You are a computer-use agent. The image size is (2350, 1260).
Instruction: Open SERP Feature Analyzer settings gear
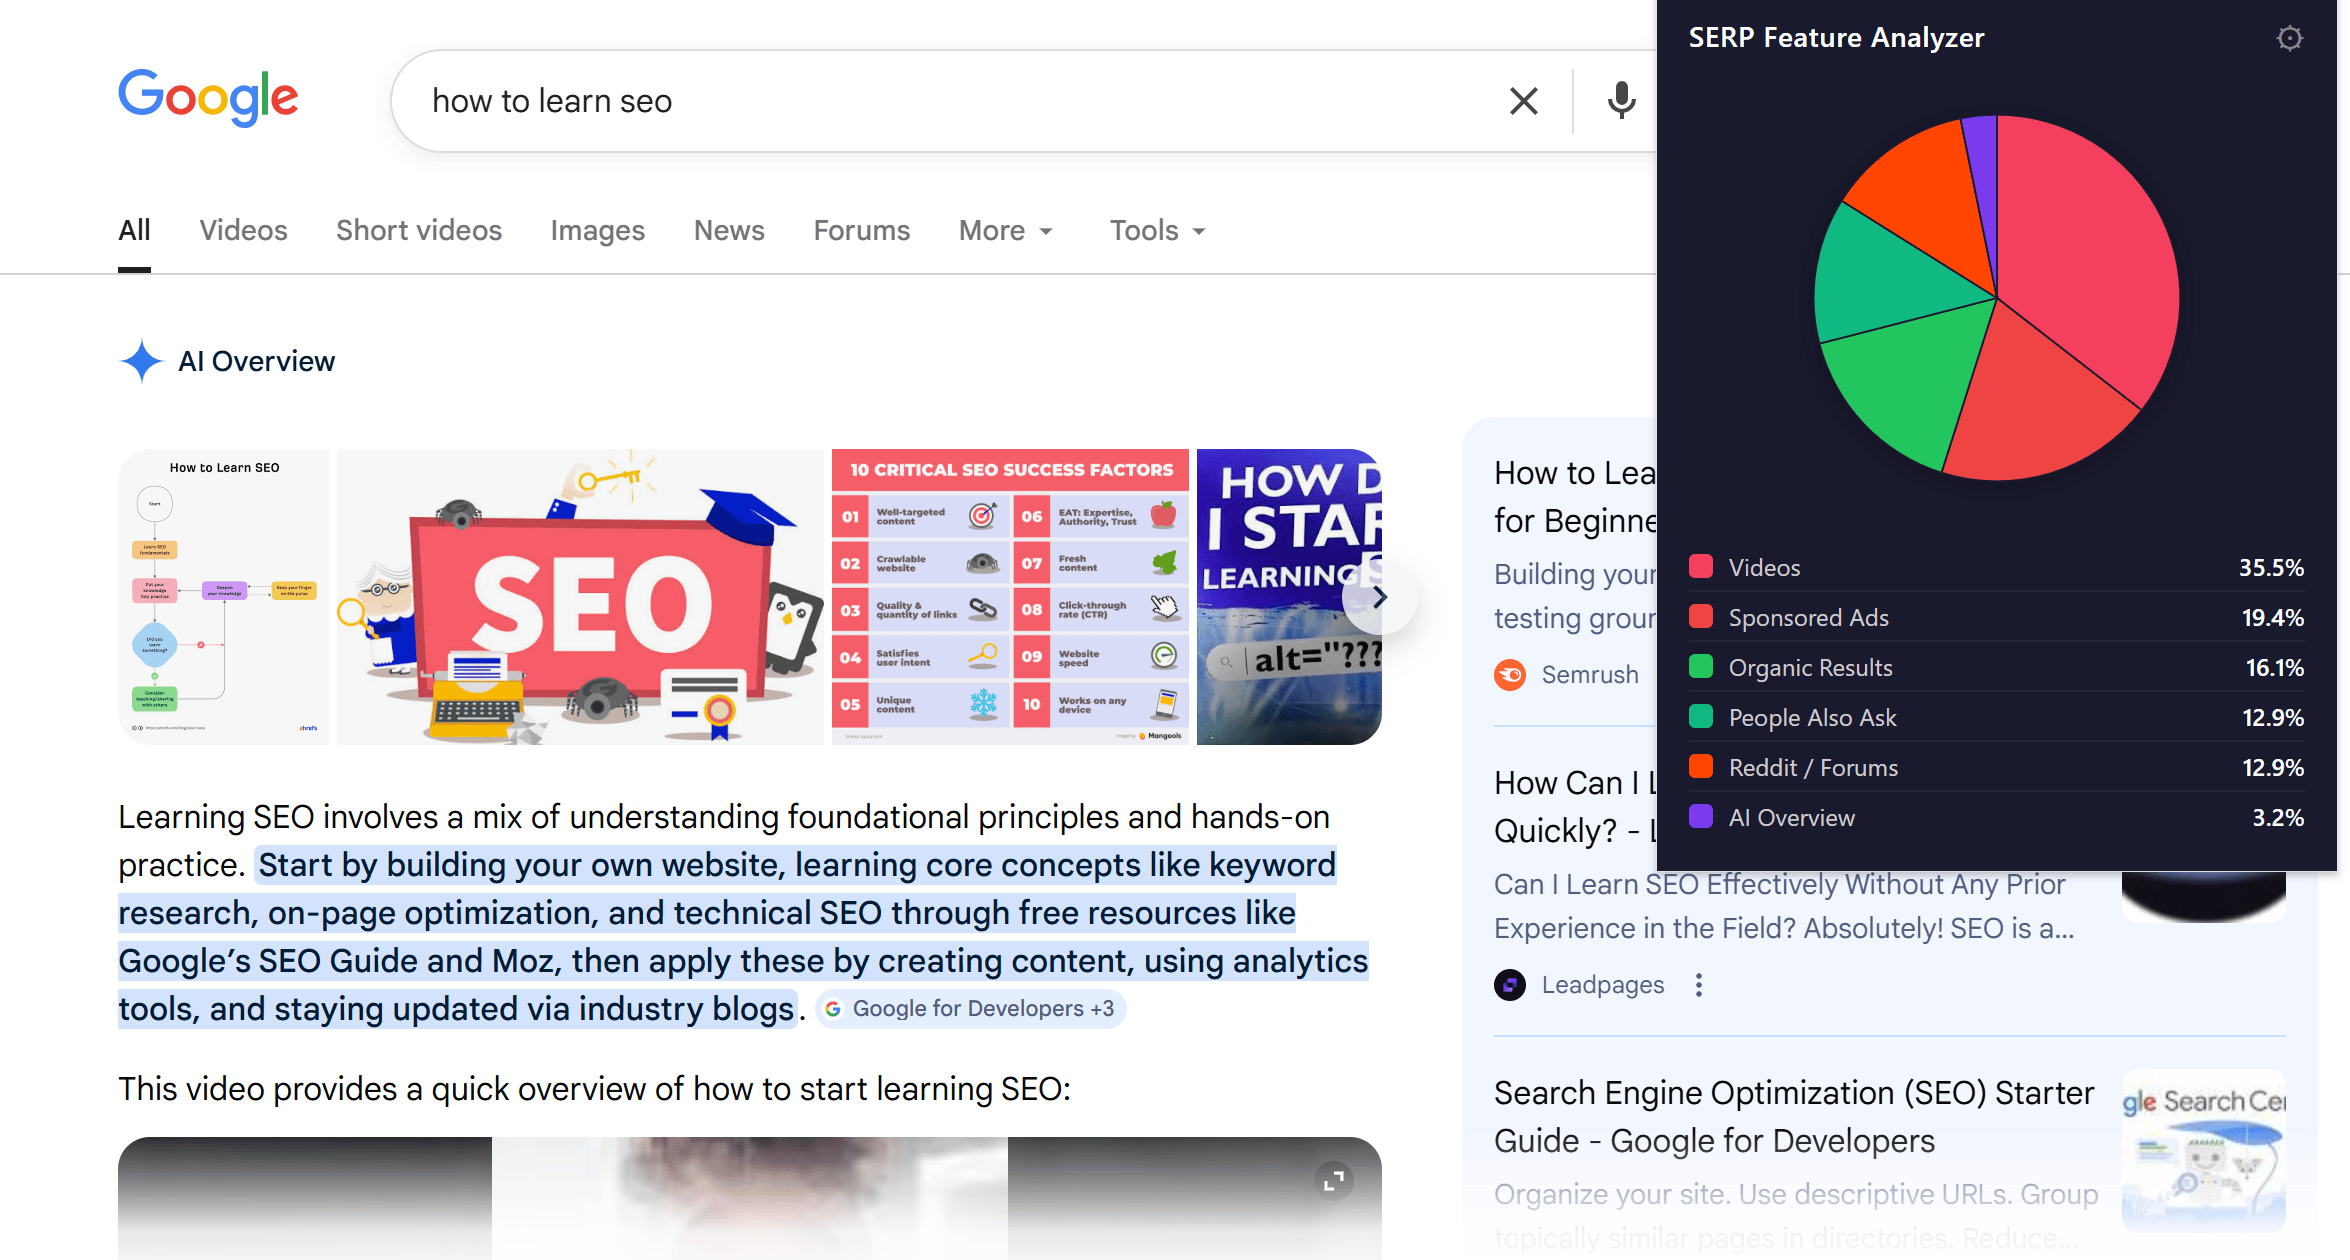click(x=2289, y=38)
